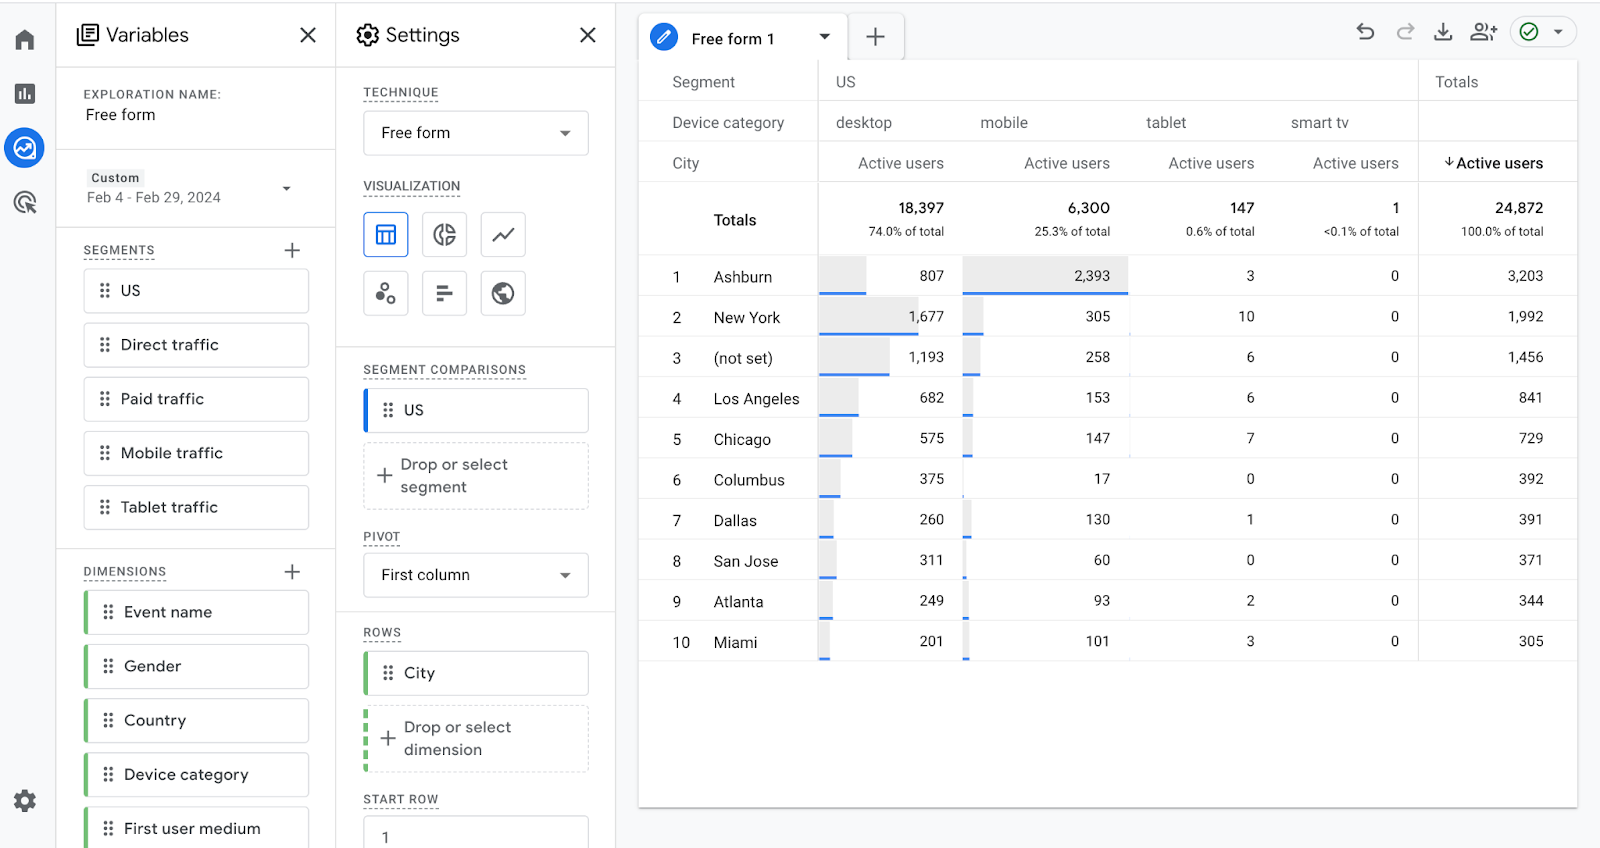Download the exploration data
The image size is (1600, 848).
pyautogui.click(x=1443, y=32)
